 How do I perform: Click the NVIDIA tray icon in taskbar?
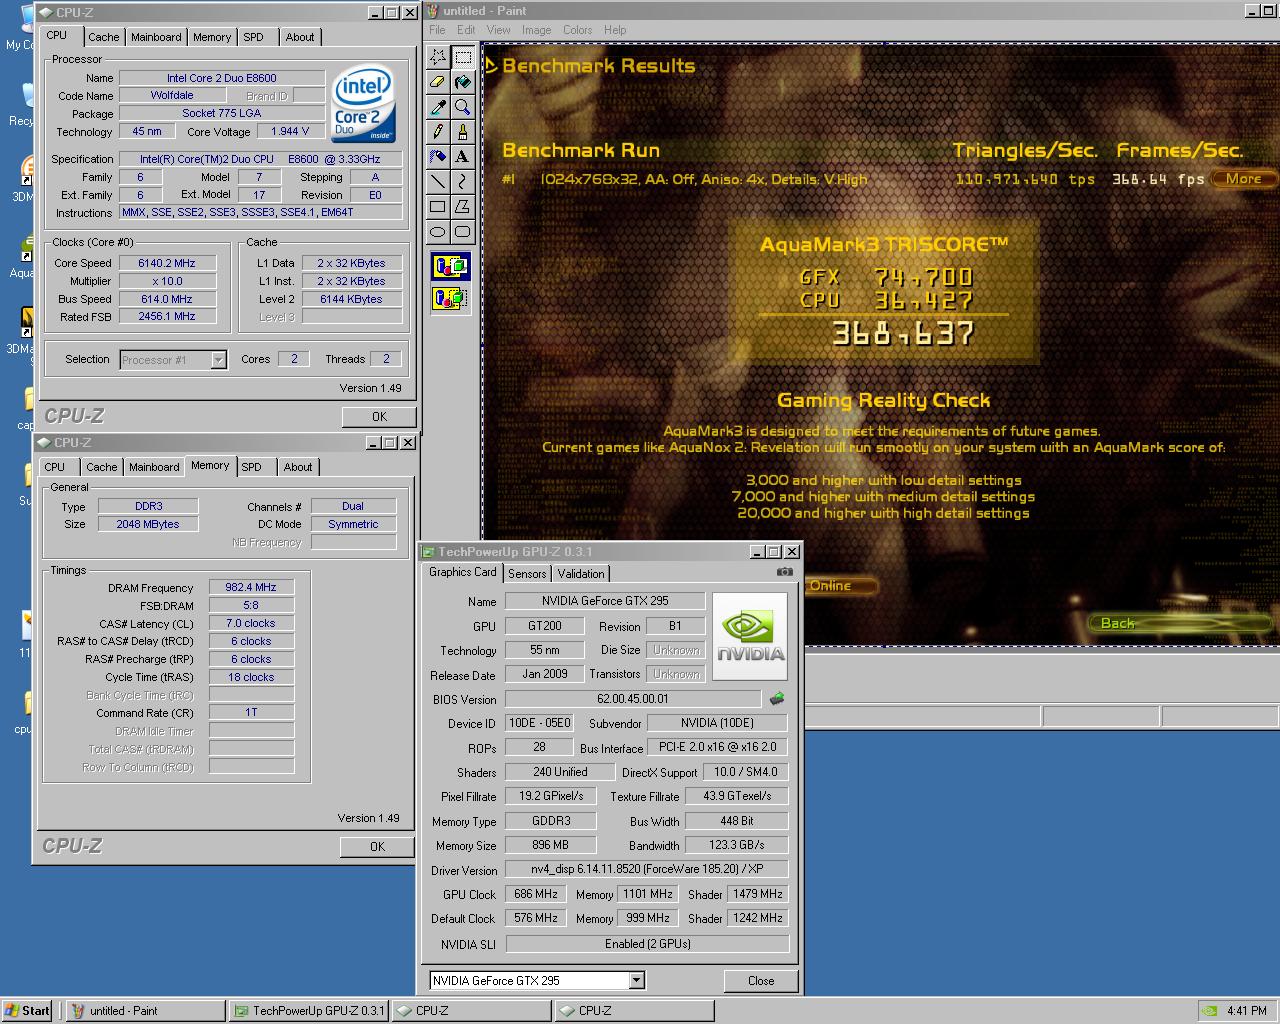point(1209,1011)
